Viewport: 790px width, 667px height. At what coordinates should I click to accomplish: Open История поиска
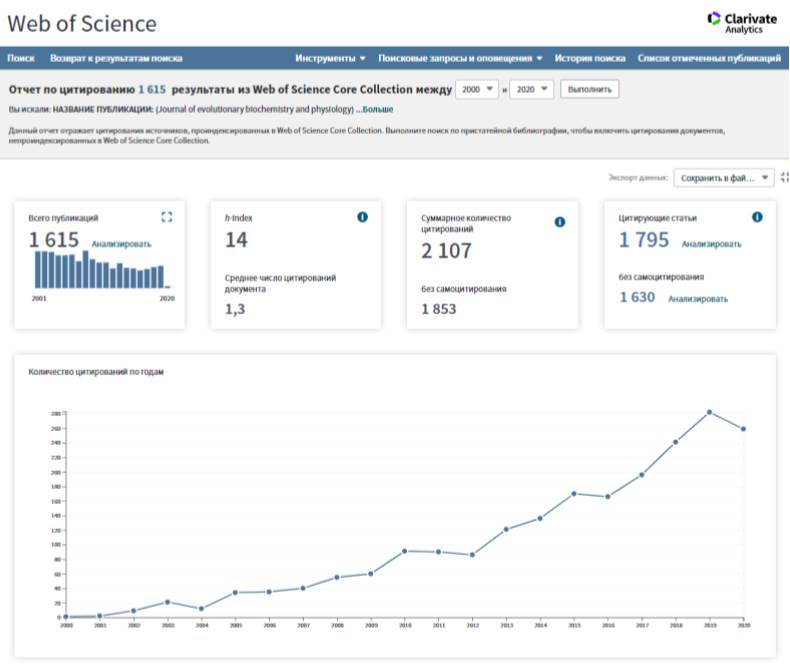[589, 58]
